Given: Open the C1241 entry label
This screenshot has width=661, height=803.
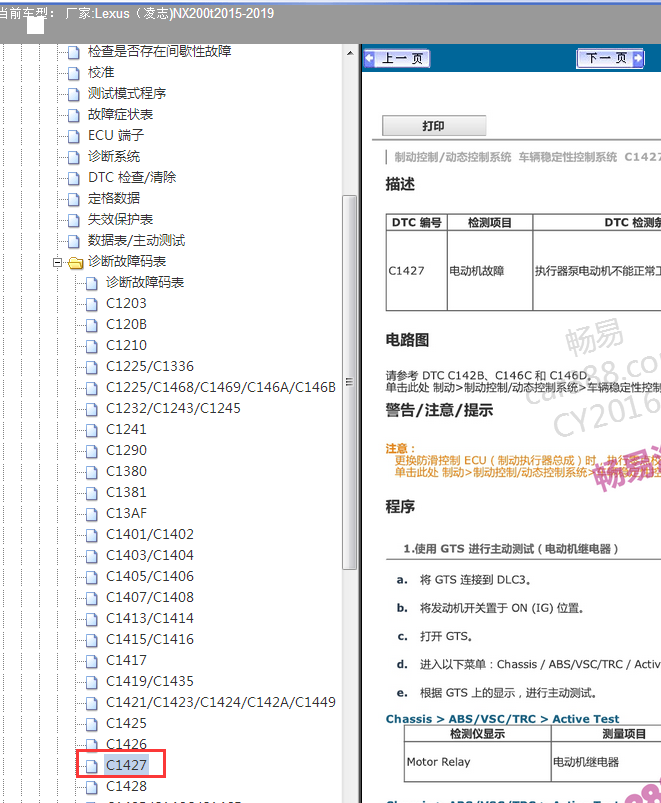Looking at the screenshot, I should 126,429.
